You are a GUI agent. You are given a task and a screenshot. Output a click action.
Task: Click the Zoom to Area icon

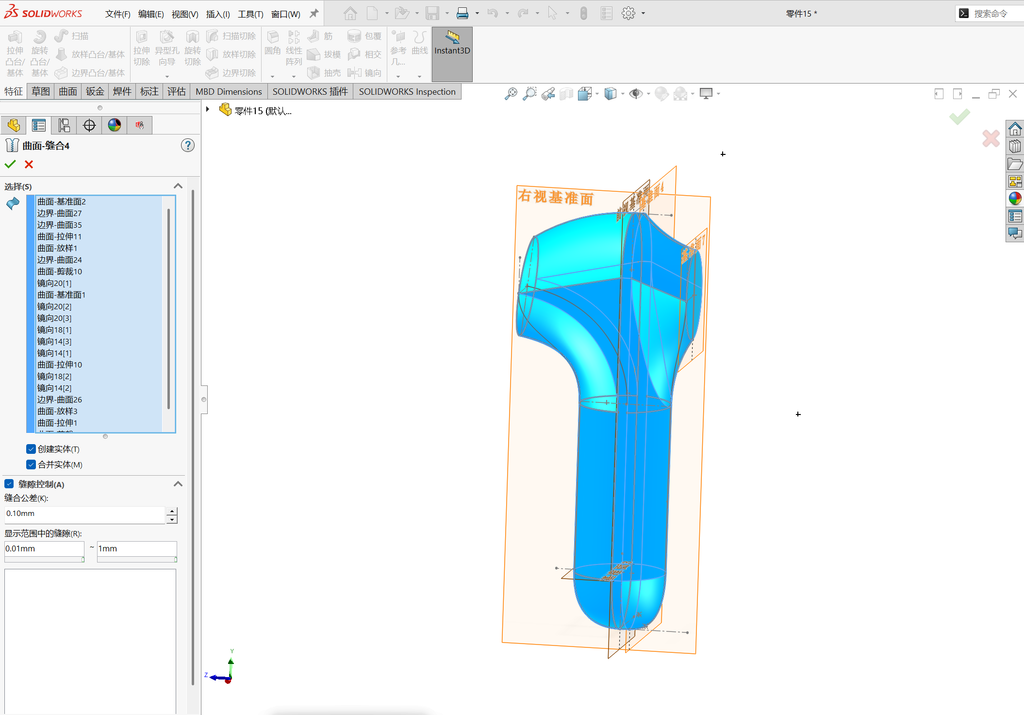coord(530,94)
